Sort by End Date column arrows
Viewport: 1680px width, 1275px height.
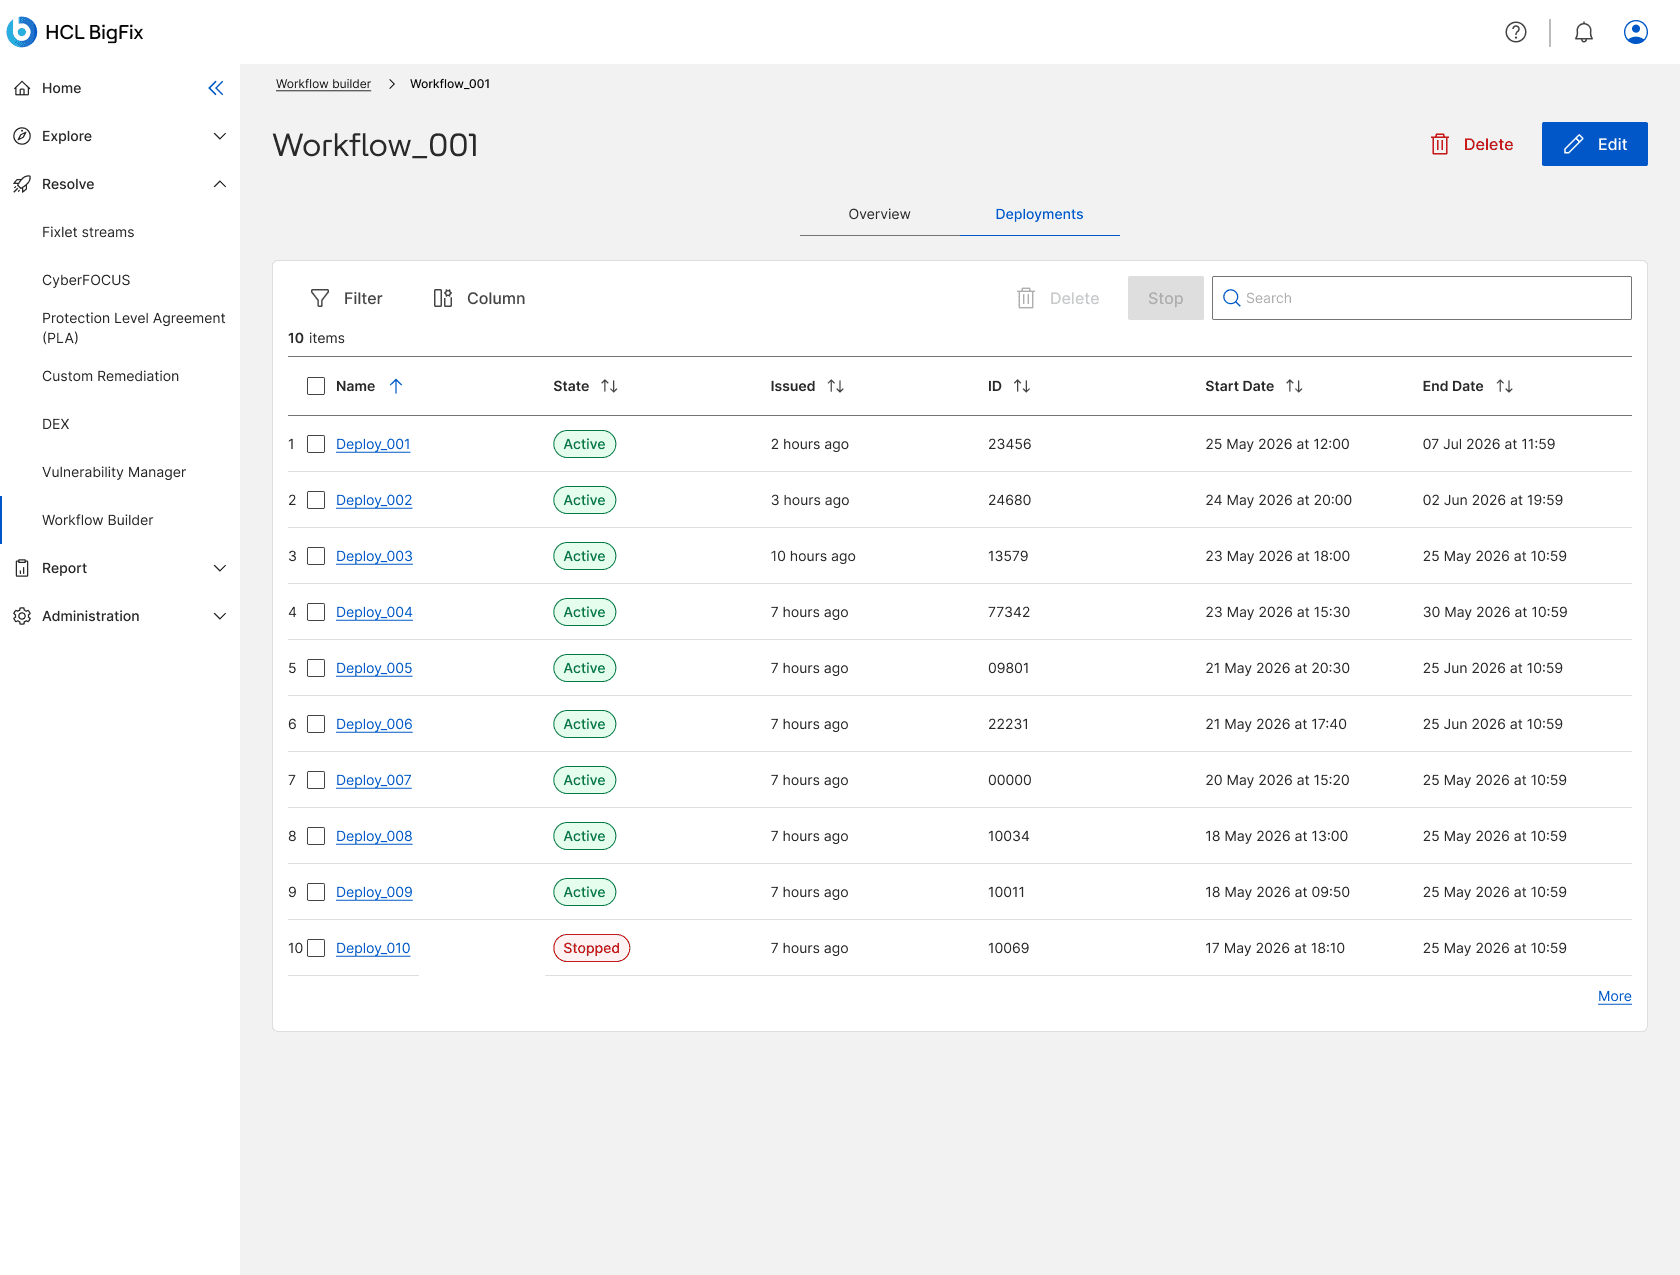point(1504,386)
